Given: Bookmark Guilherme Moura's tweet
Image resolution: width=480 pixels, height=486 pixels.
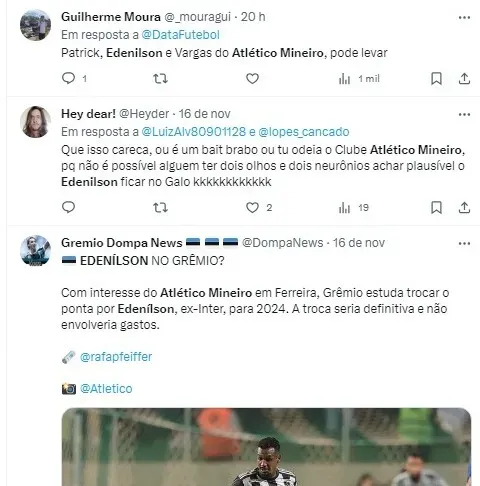Looking at the screenshot, I should tap(436, 79).
